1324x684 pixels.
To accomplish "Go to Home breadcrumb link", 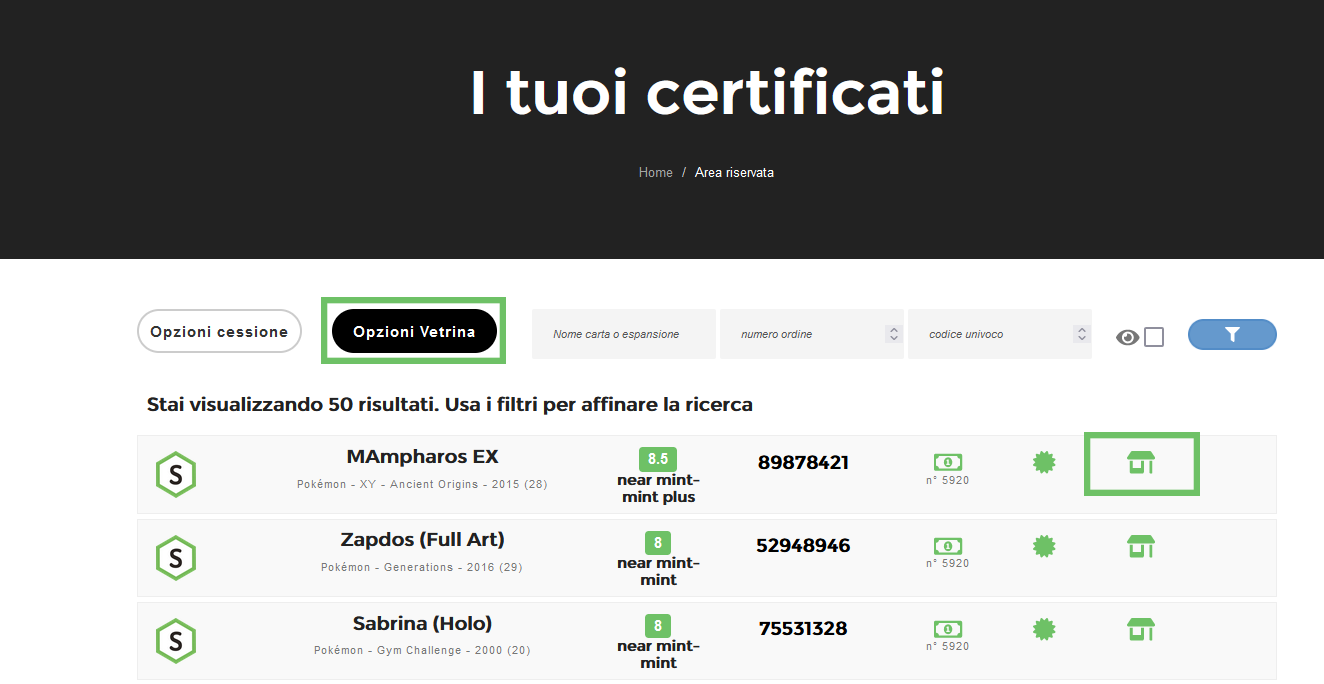I will [656, 173].
